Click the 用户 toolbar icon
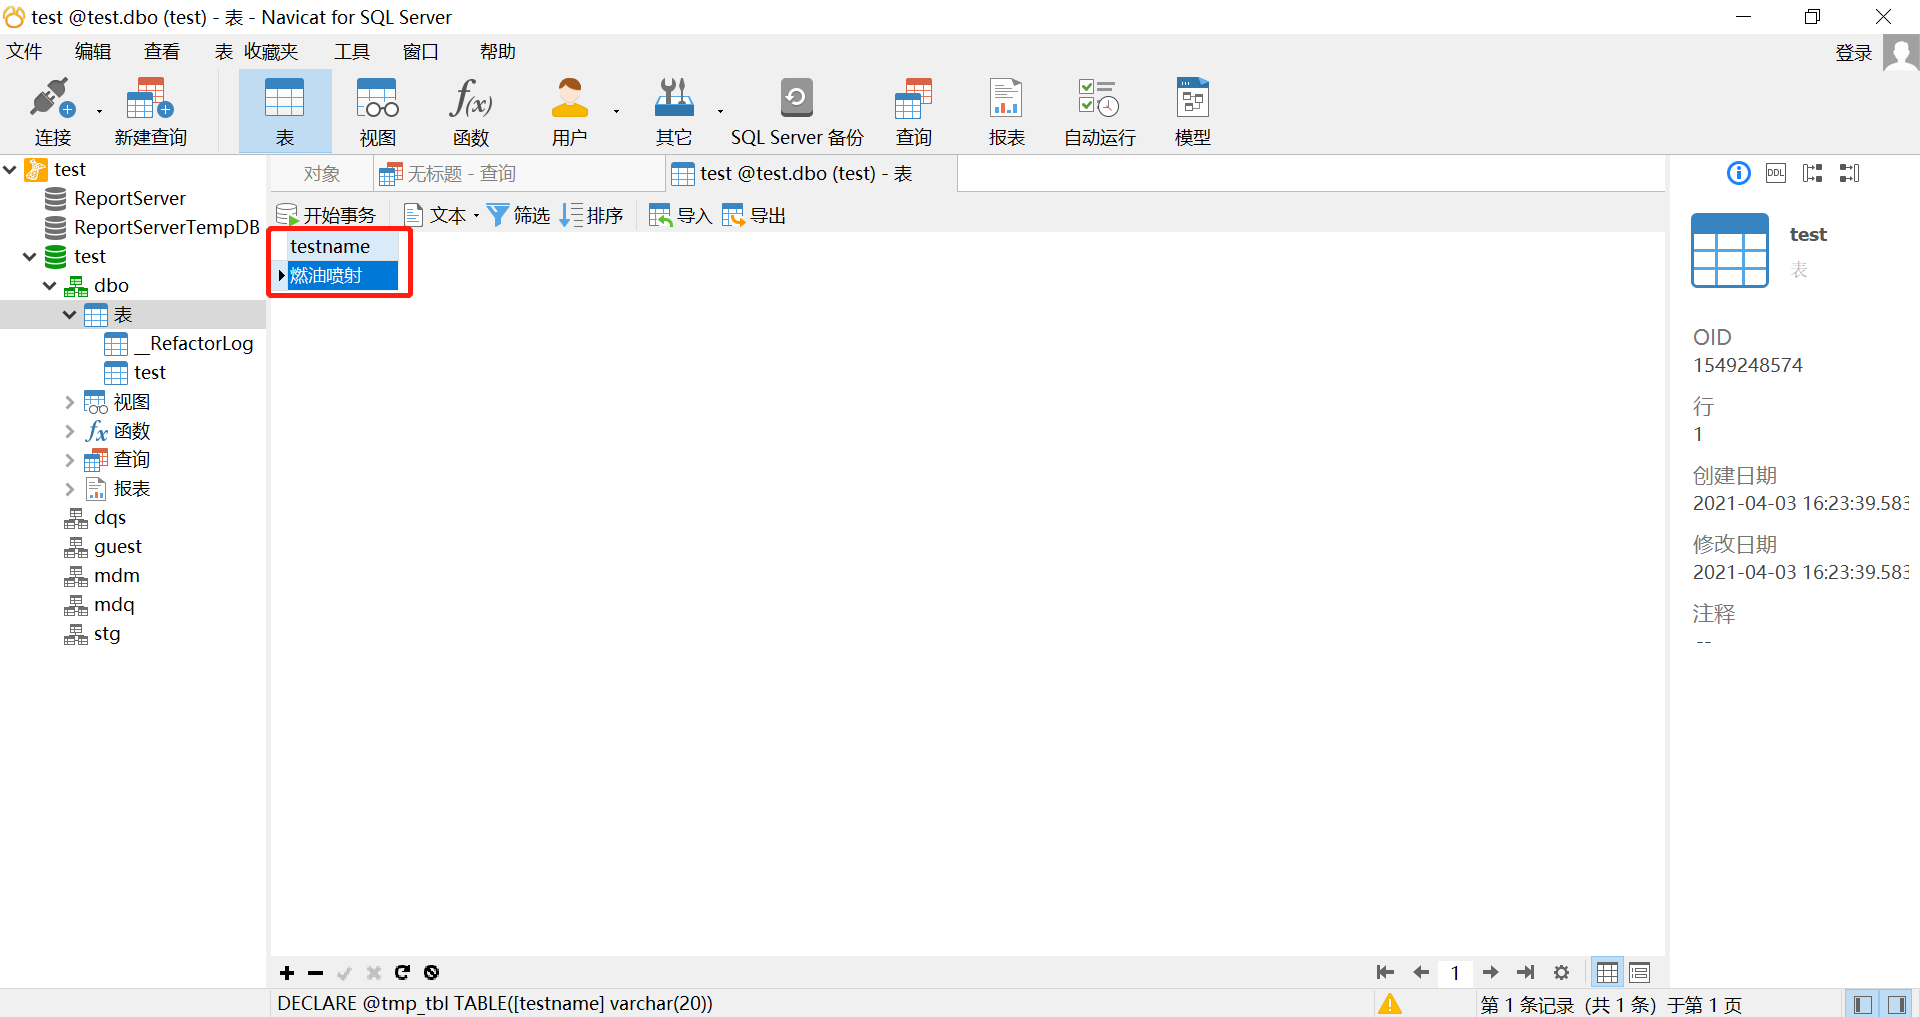Image resolution: width=1920 pixels, height=1017 pixels. point(569,110)
